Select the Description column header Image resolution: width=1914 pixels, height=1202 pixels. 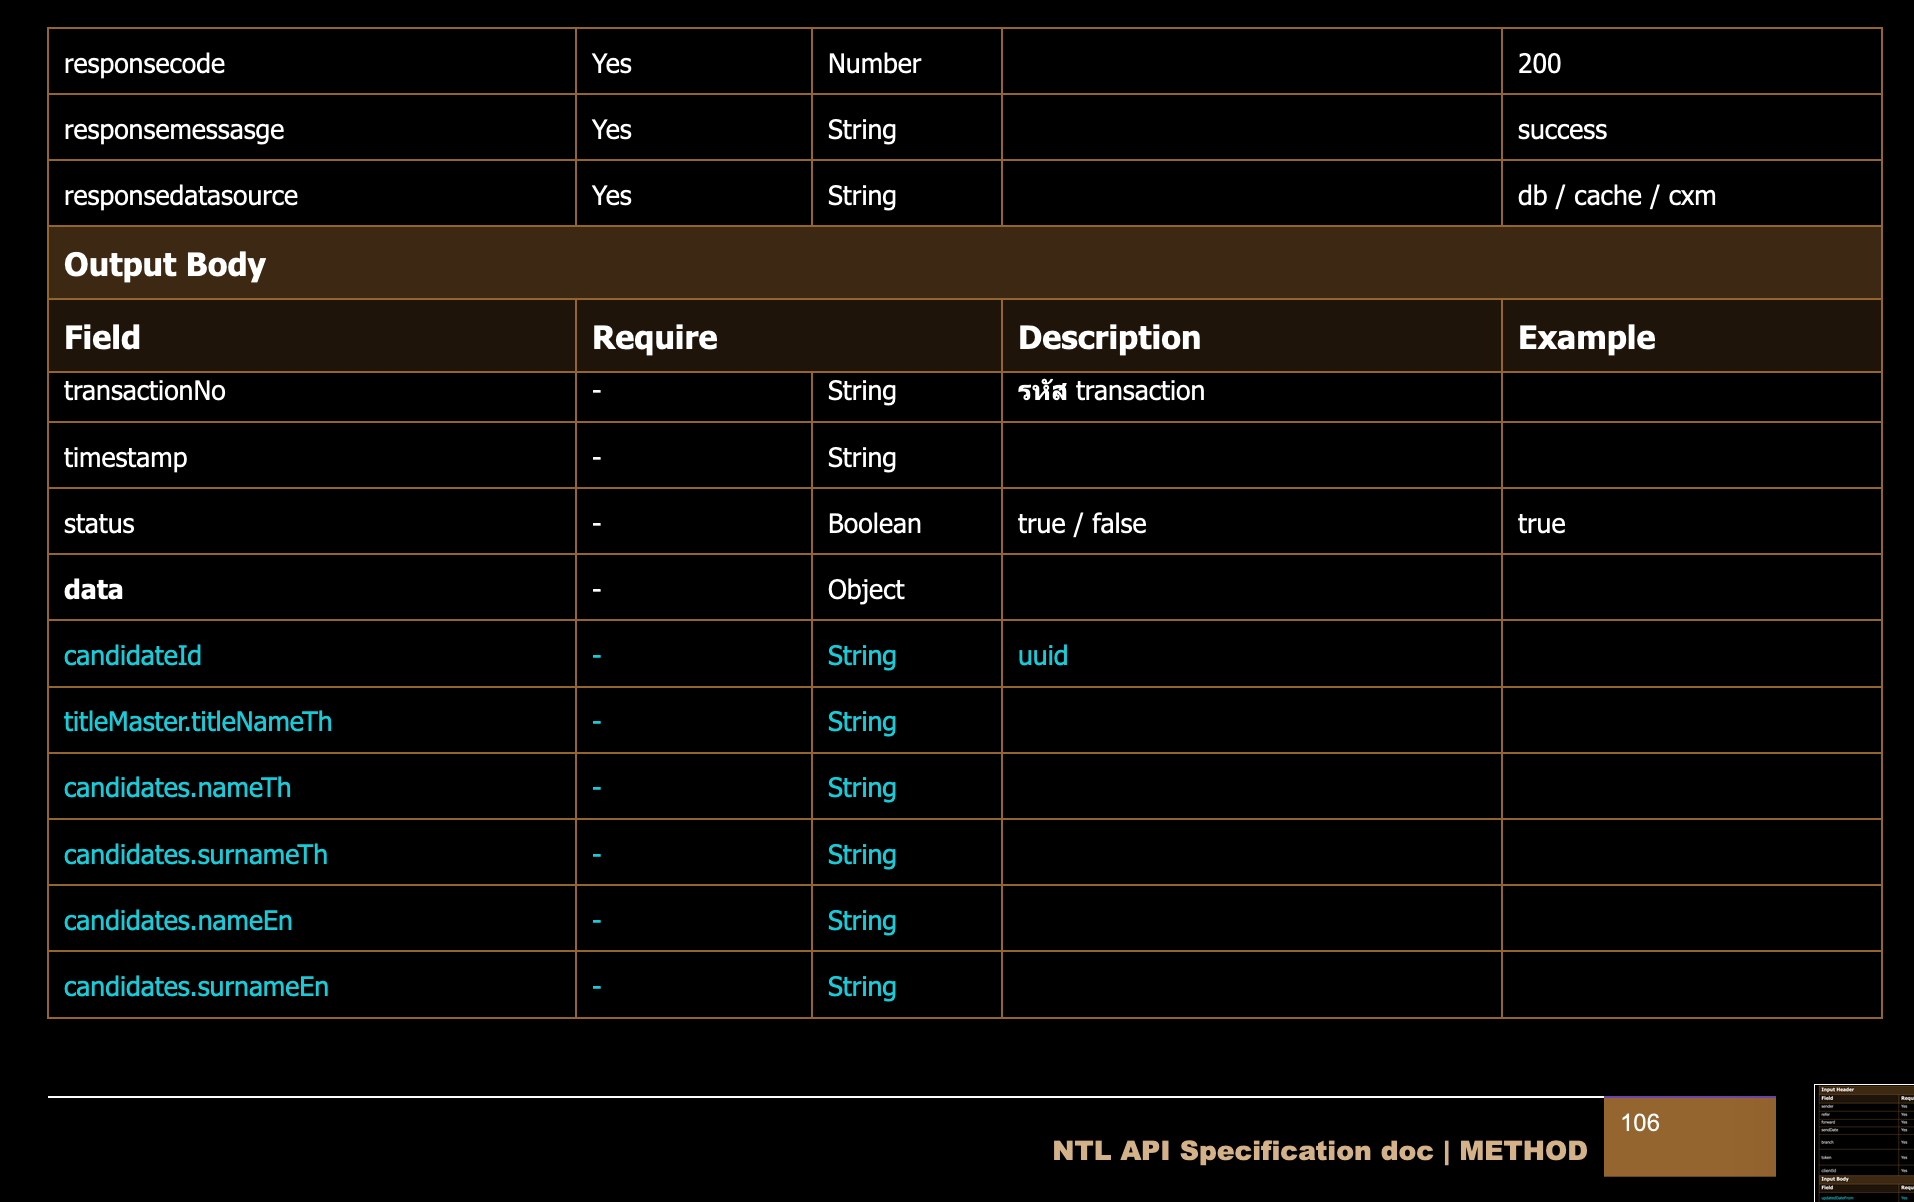pyautogui.click(x=1108, y=338)
